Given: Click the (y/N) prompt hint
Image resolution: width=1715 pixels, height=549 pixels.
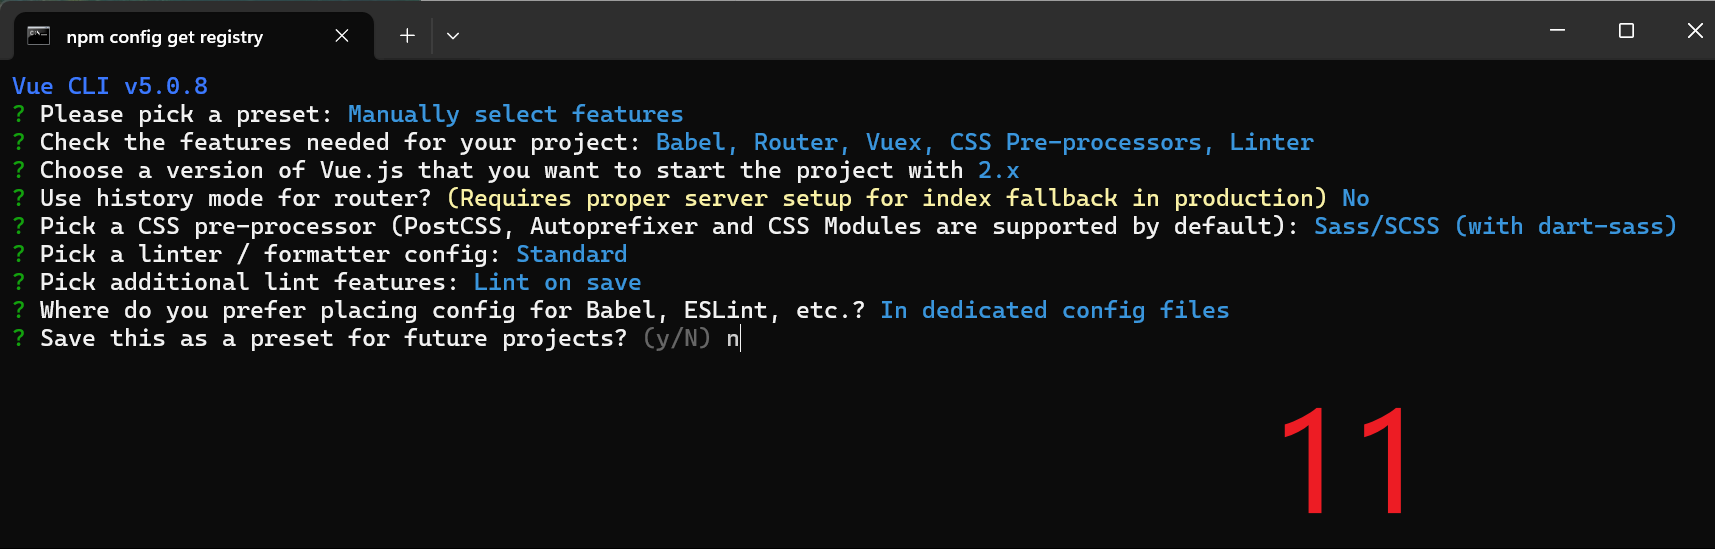Looking at the screenshot, I should tap(677, 339).
